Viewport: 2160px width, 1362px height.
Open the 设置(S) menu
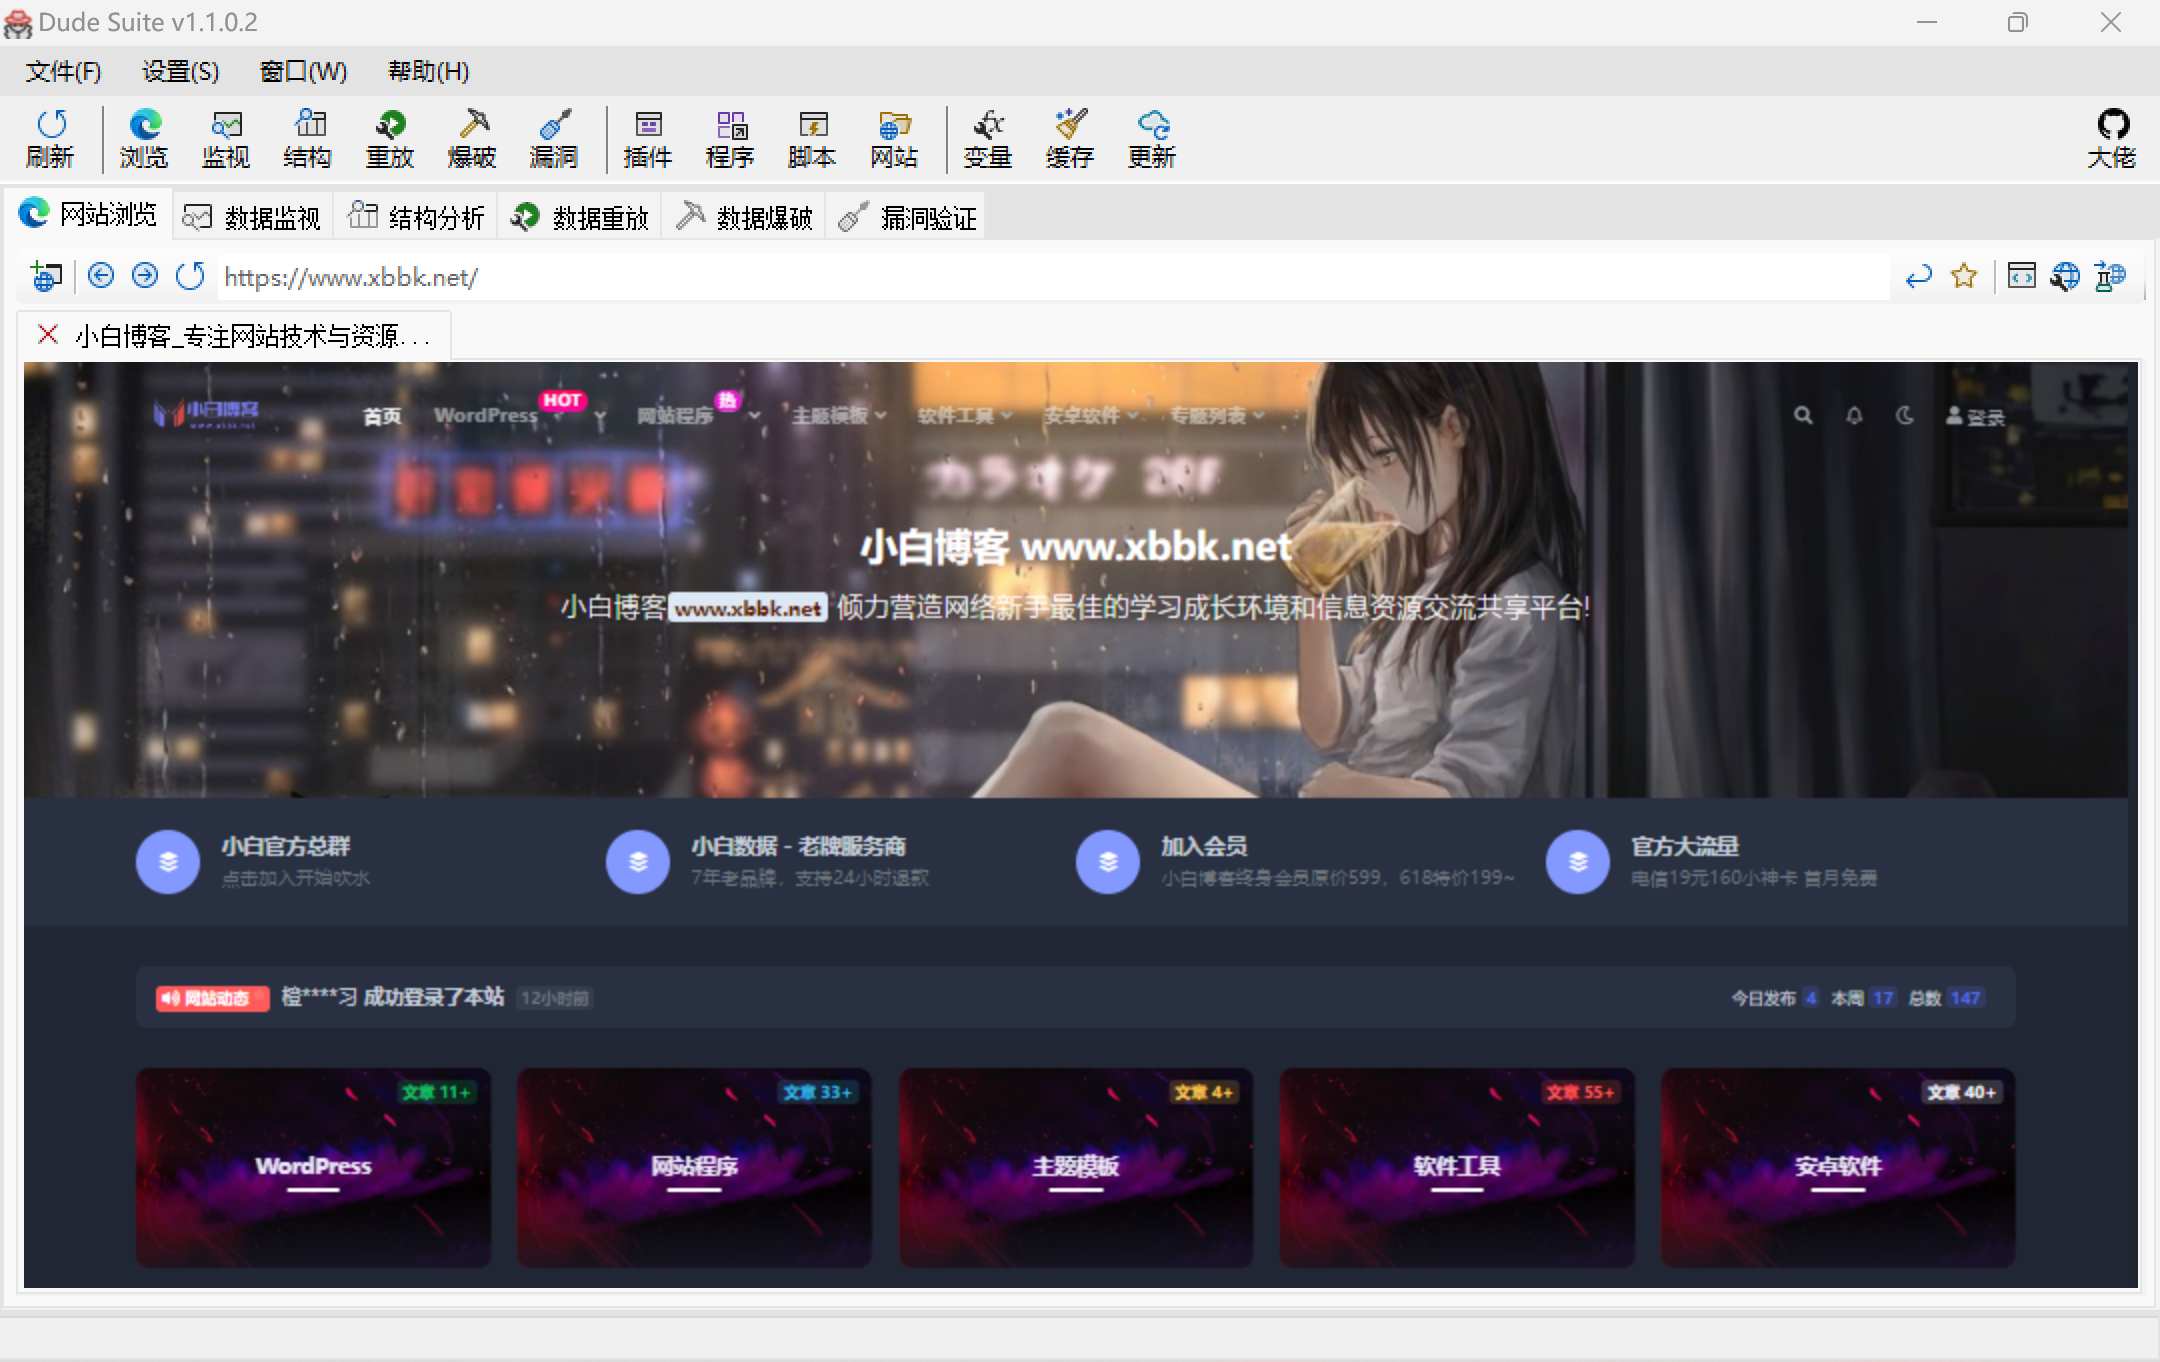(x=180, y=71)
